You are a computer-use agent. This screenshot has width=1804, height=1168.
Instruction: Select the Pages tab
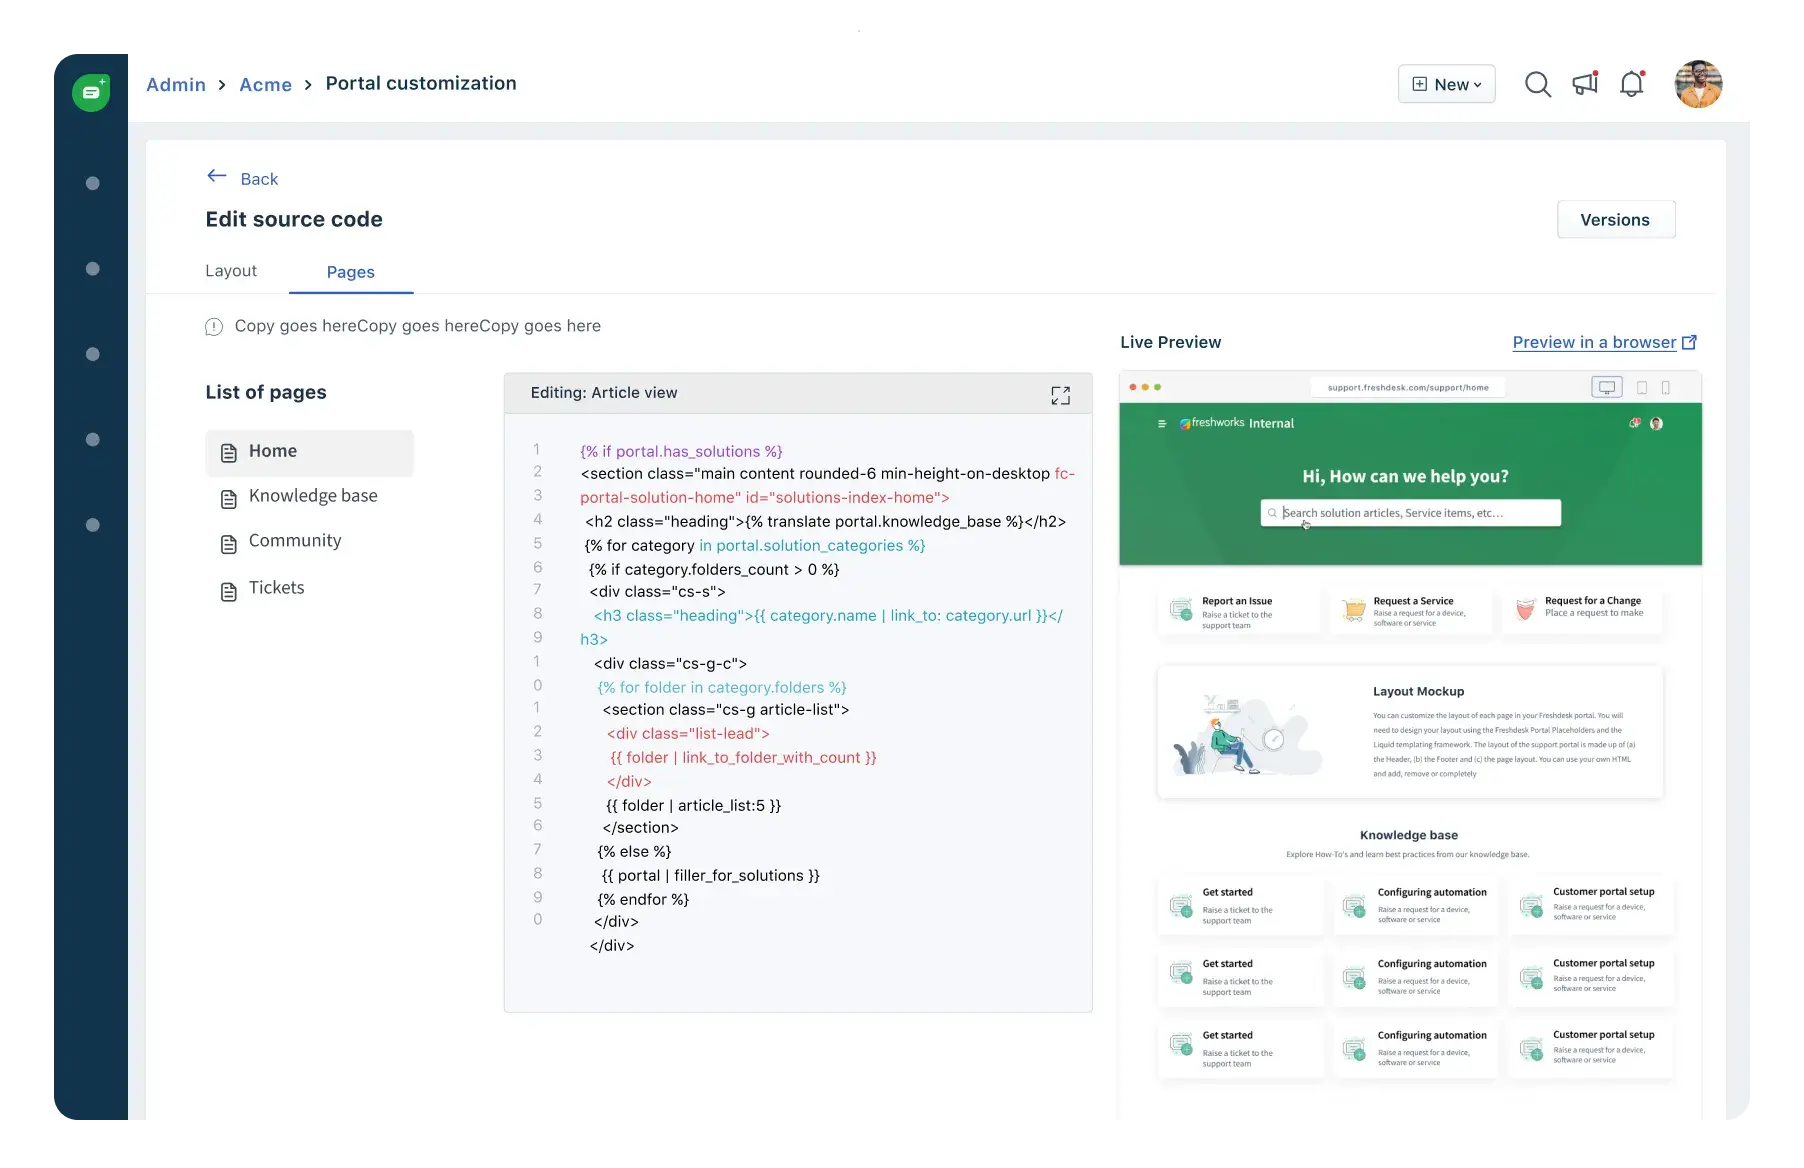pos(350,272)
